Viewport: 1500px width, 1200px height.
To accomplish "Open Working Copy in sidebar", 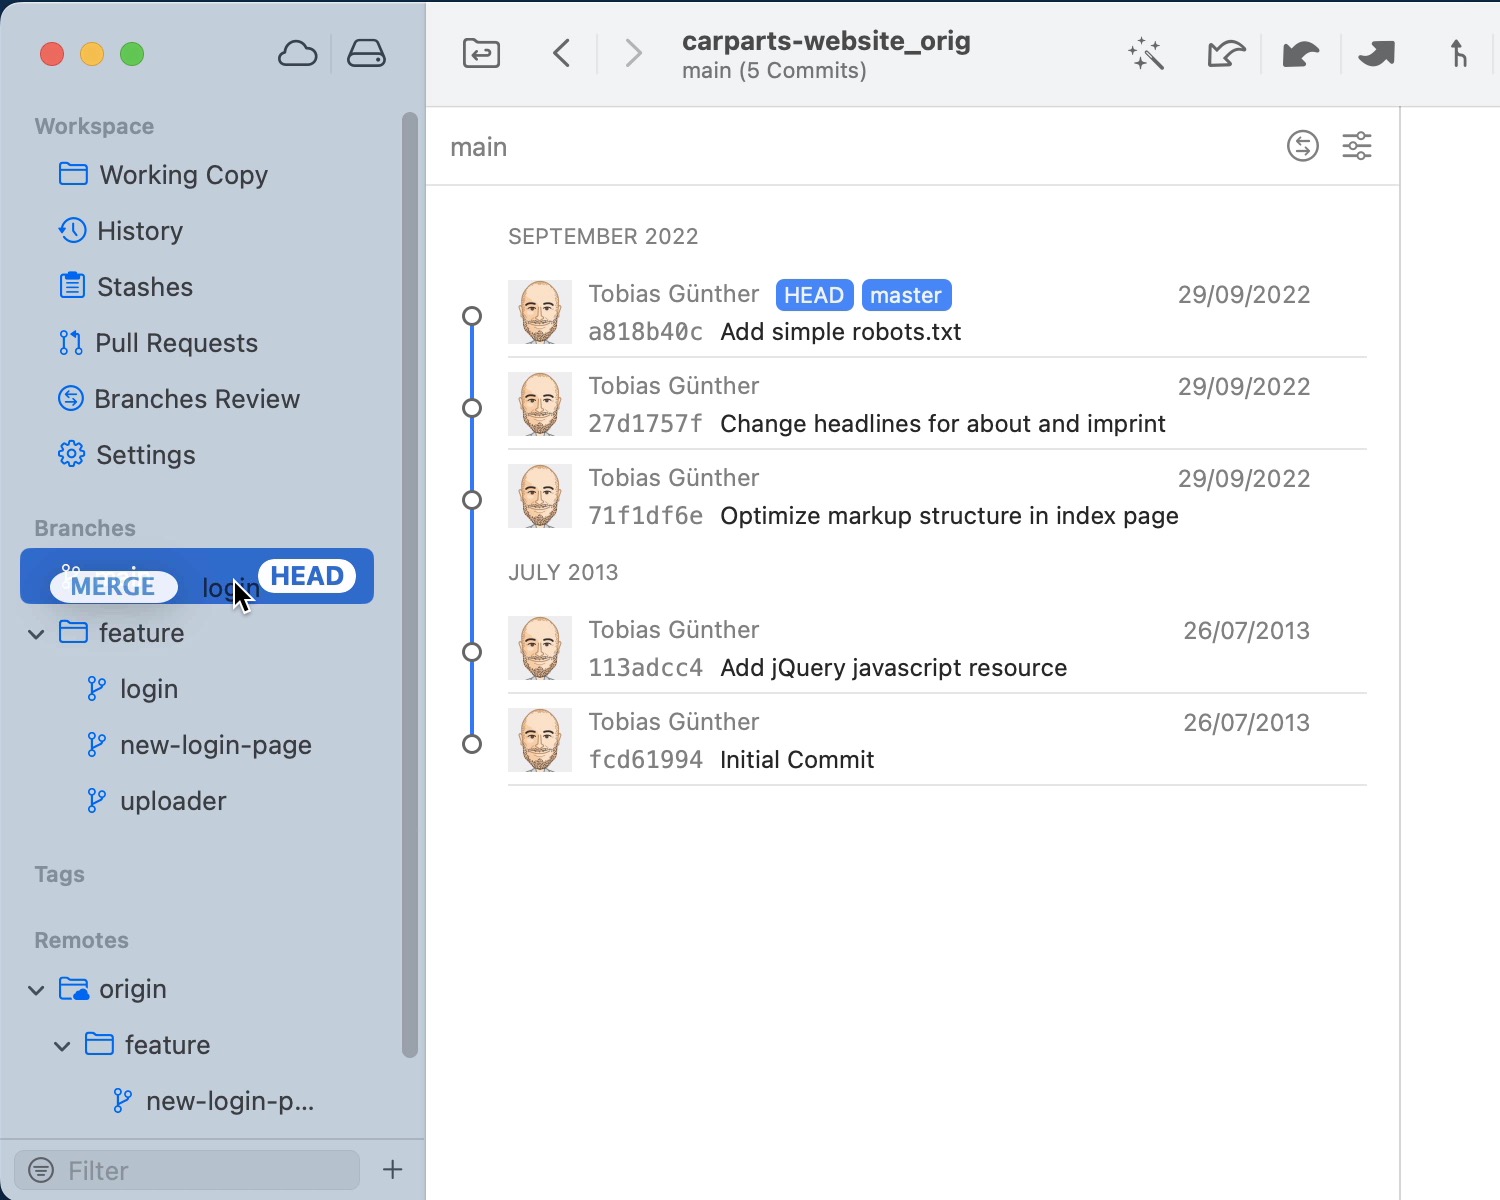I will [x=183, y=175].
